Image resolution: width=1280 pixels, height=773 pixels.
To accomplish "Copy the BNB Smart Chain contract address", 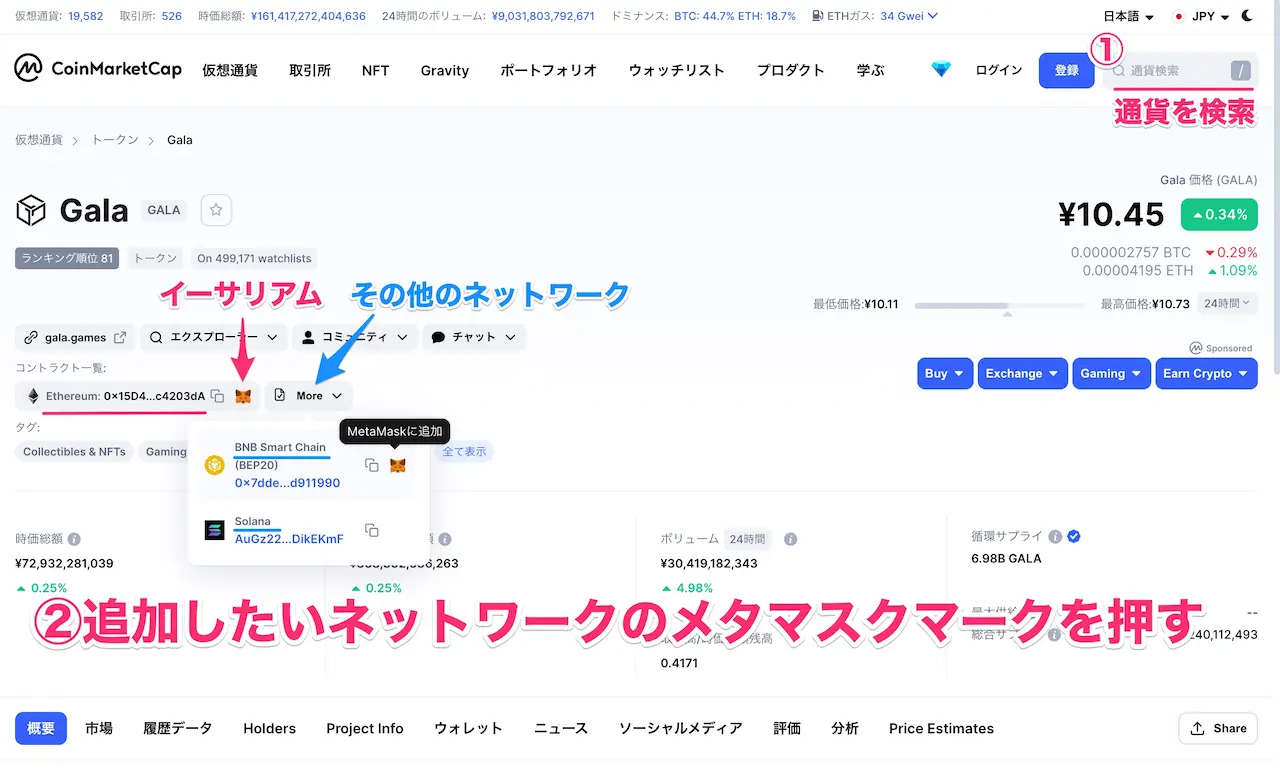I will coord(372,465).
